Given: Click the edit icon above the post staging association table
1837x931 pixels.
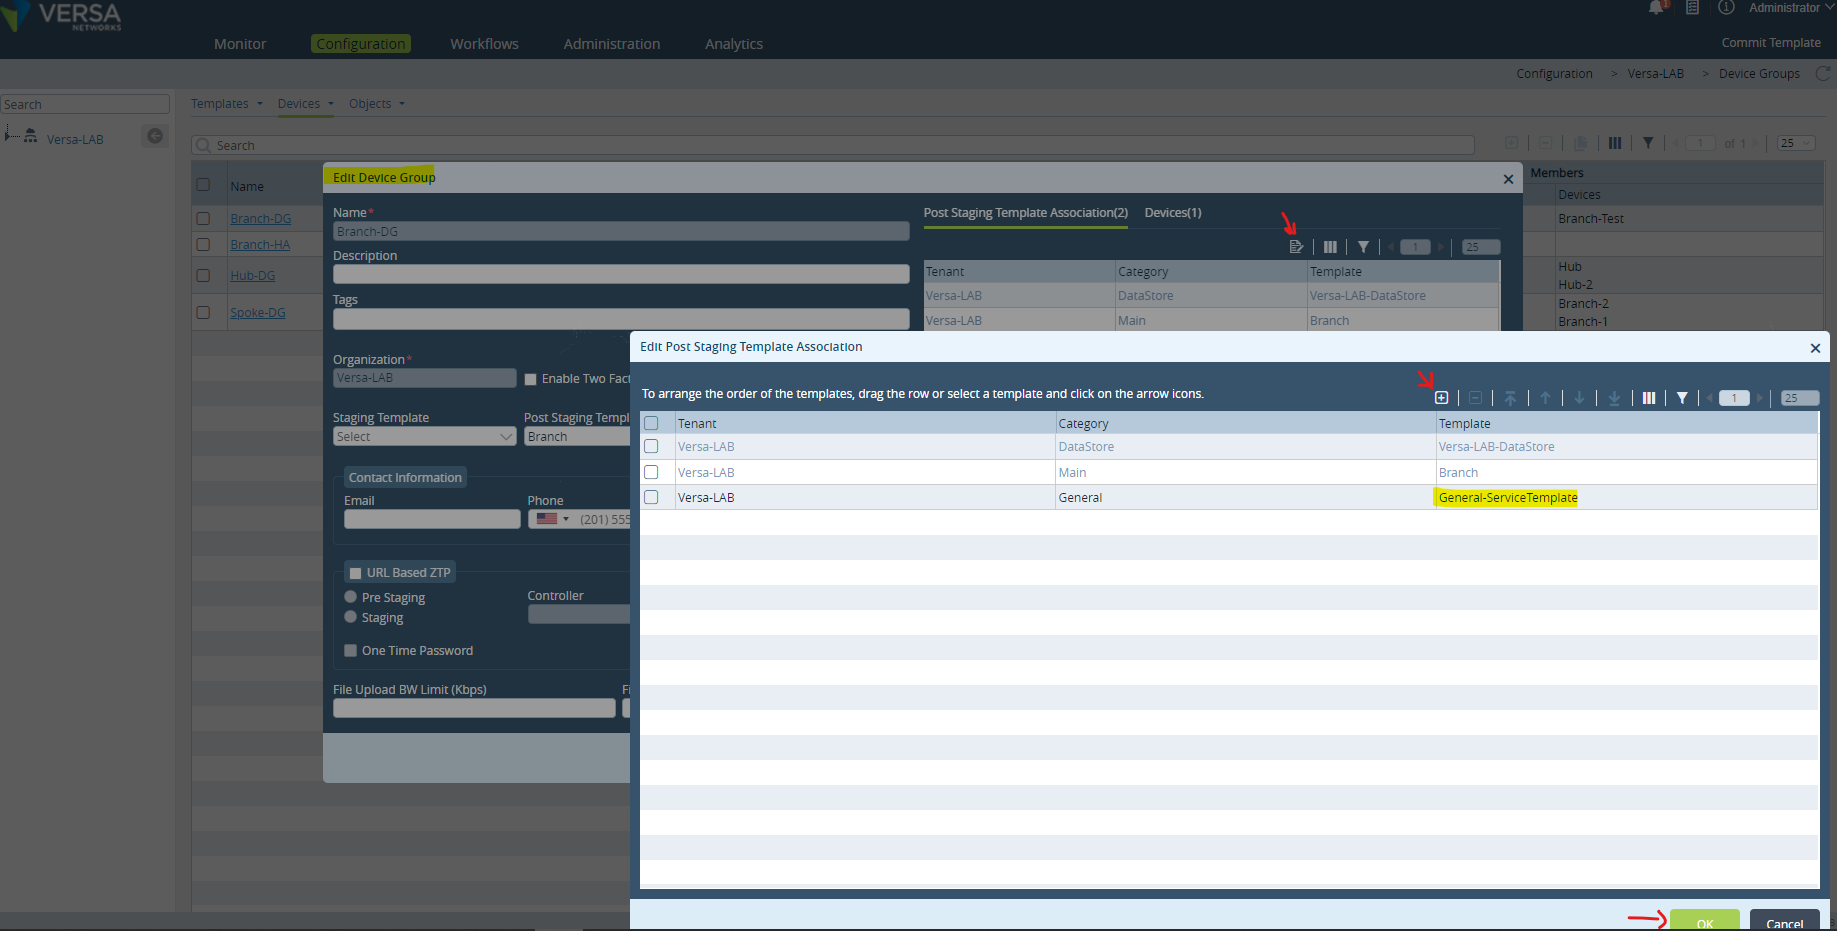Looking at the screenshot, I should point(1296,247).
